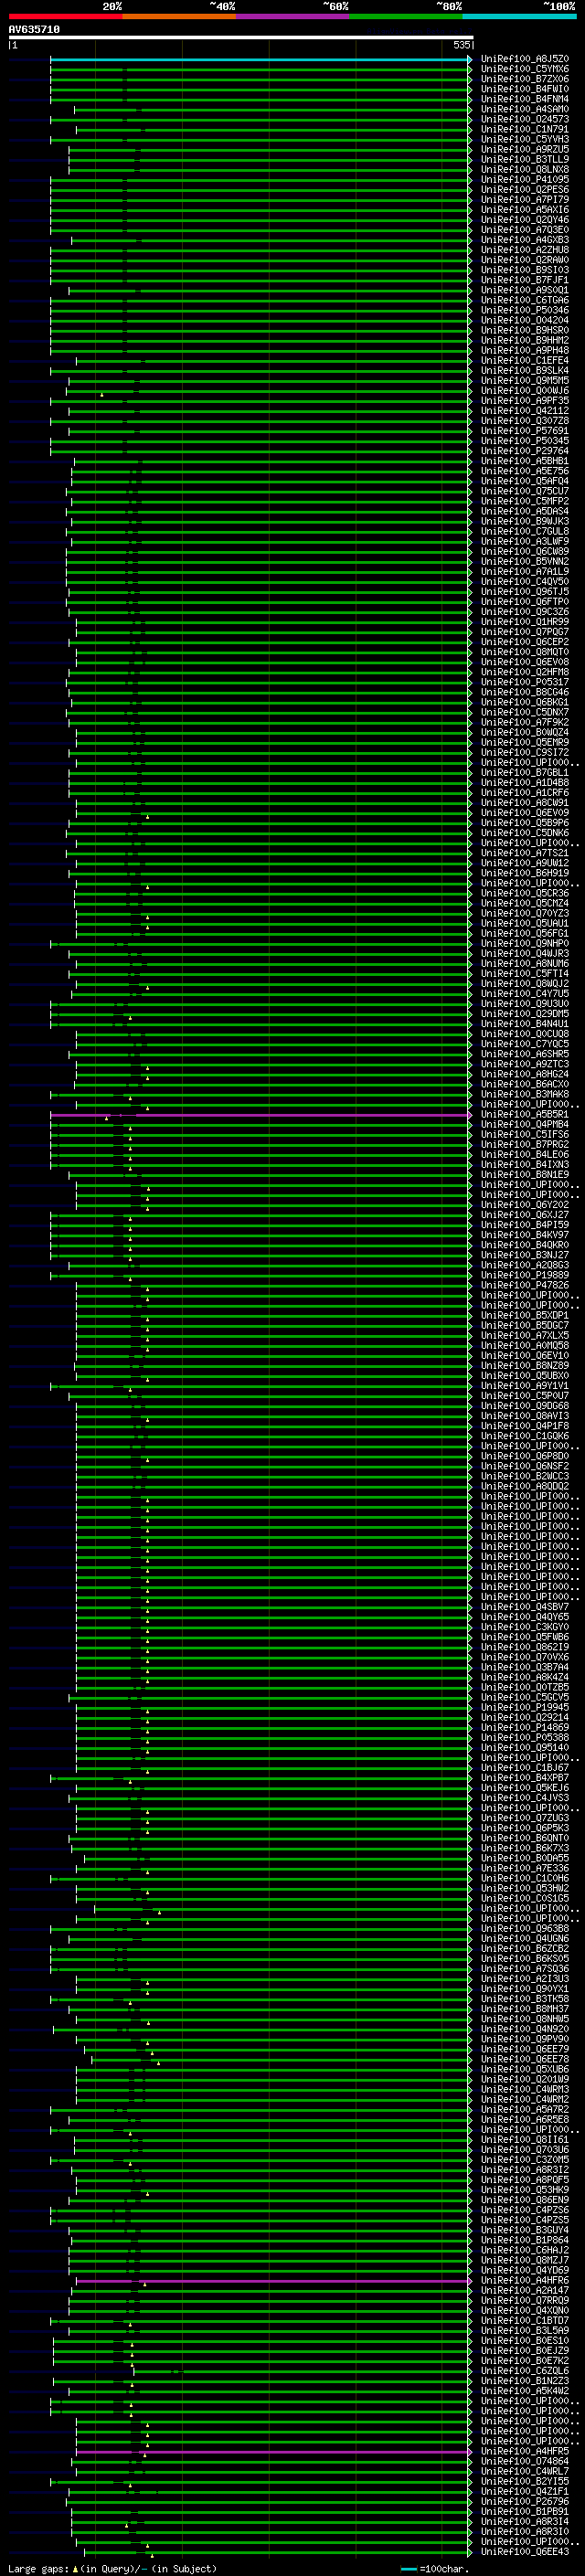Open hit UniRef100_Q9DG68

click(525, 1406)
